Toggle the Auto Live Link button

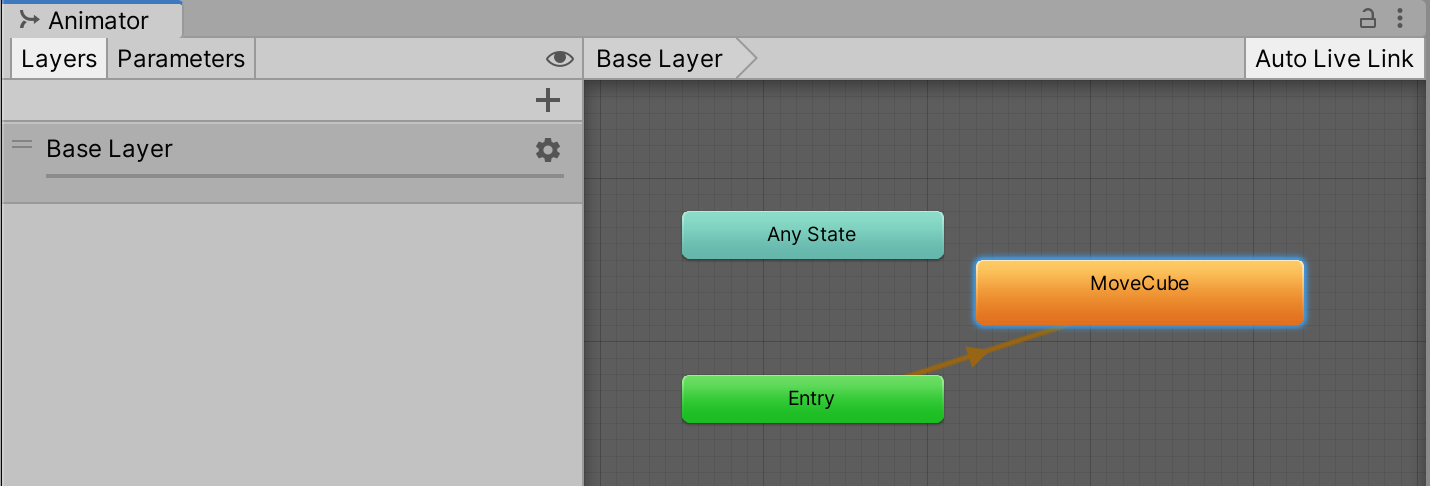(x=1334, y=59)
